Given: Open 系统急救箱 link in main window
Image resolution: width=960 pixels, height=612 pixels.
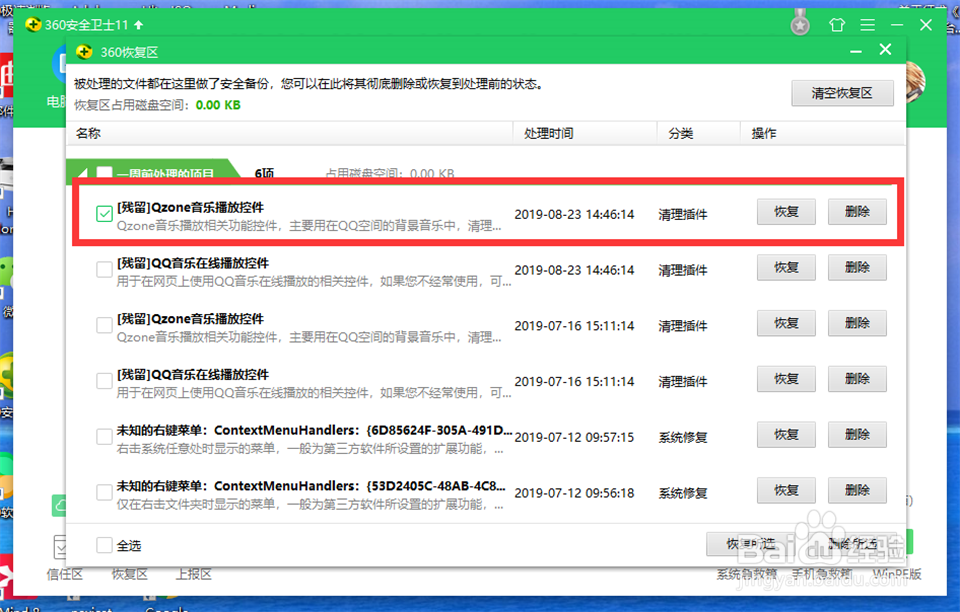Looking at the screenshot, I should tap(747, 574).
